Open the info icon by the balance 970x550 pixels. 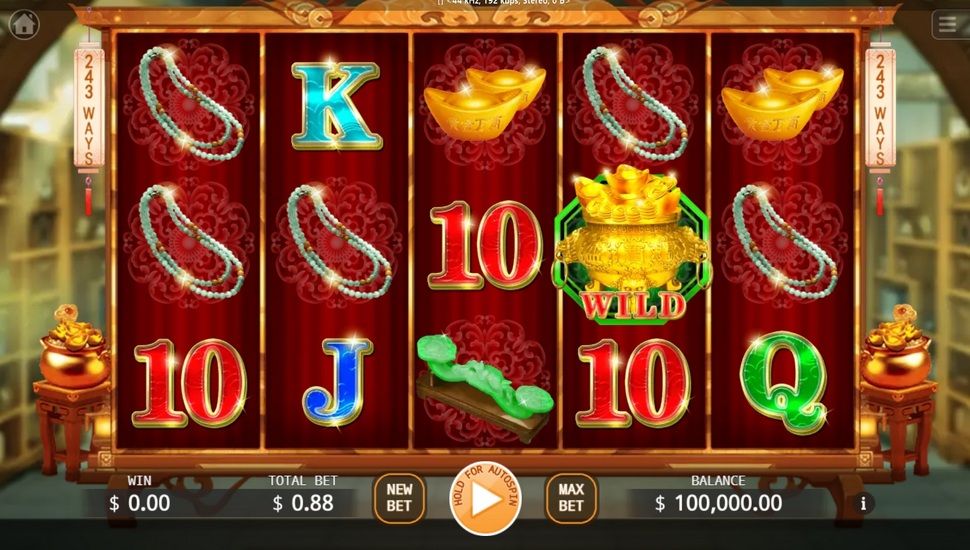[864, 503]
